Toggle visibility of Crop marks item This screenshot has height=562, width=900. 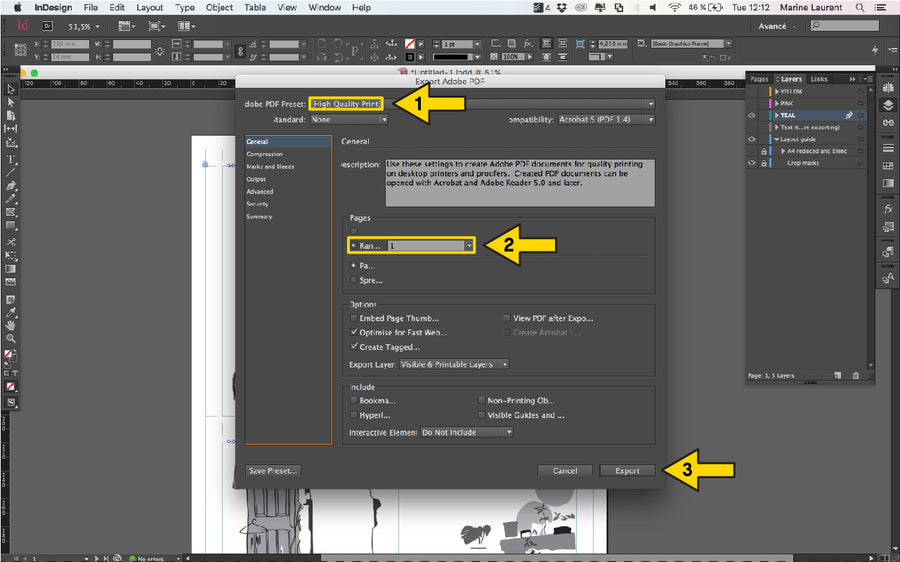point(752,163)
